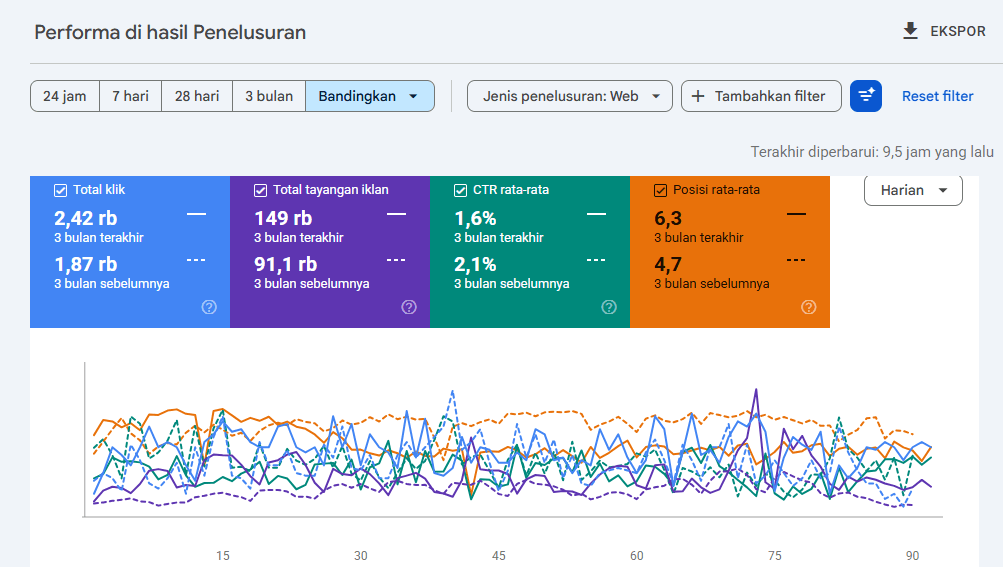Select the 28 hari date range

[197, 96]
